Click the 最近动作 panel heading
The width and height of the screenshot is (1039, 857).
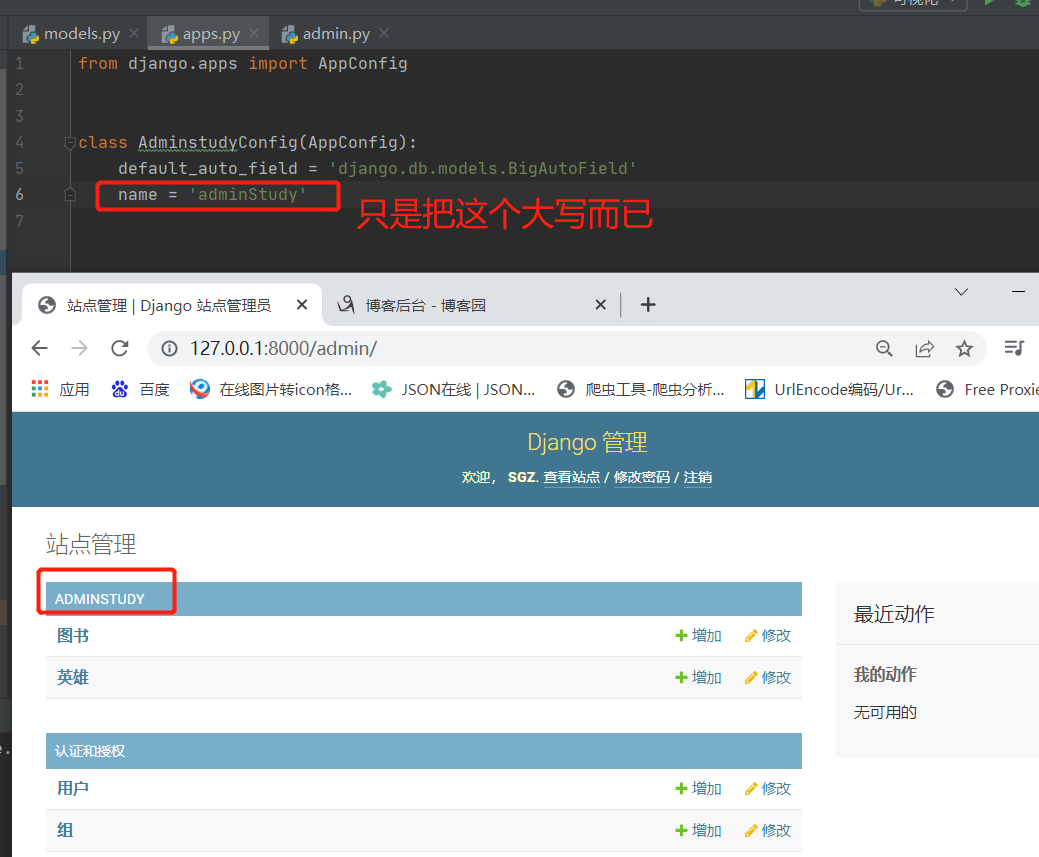[894, 614]
